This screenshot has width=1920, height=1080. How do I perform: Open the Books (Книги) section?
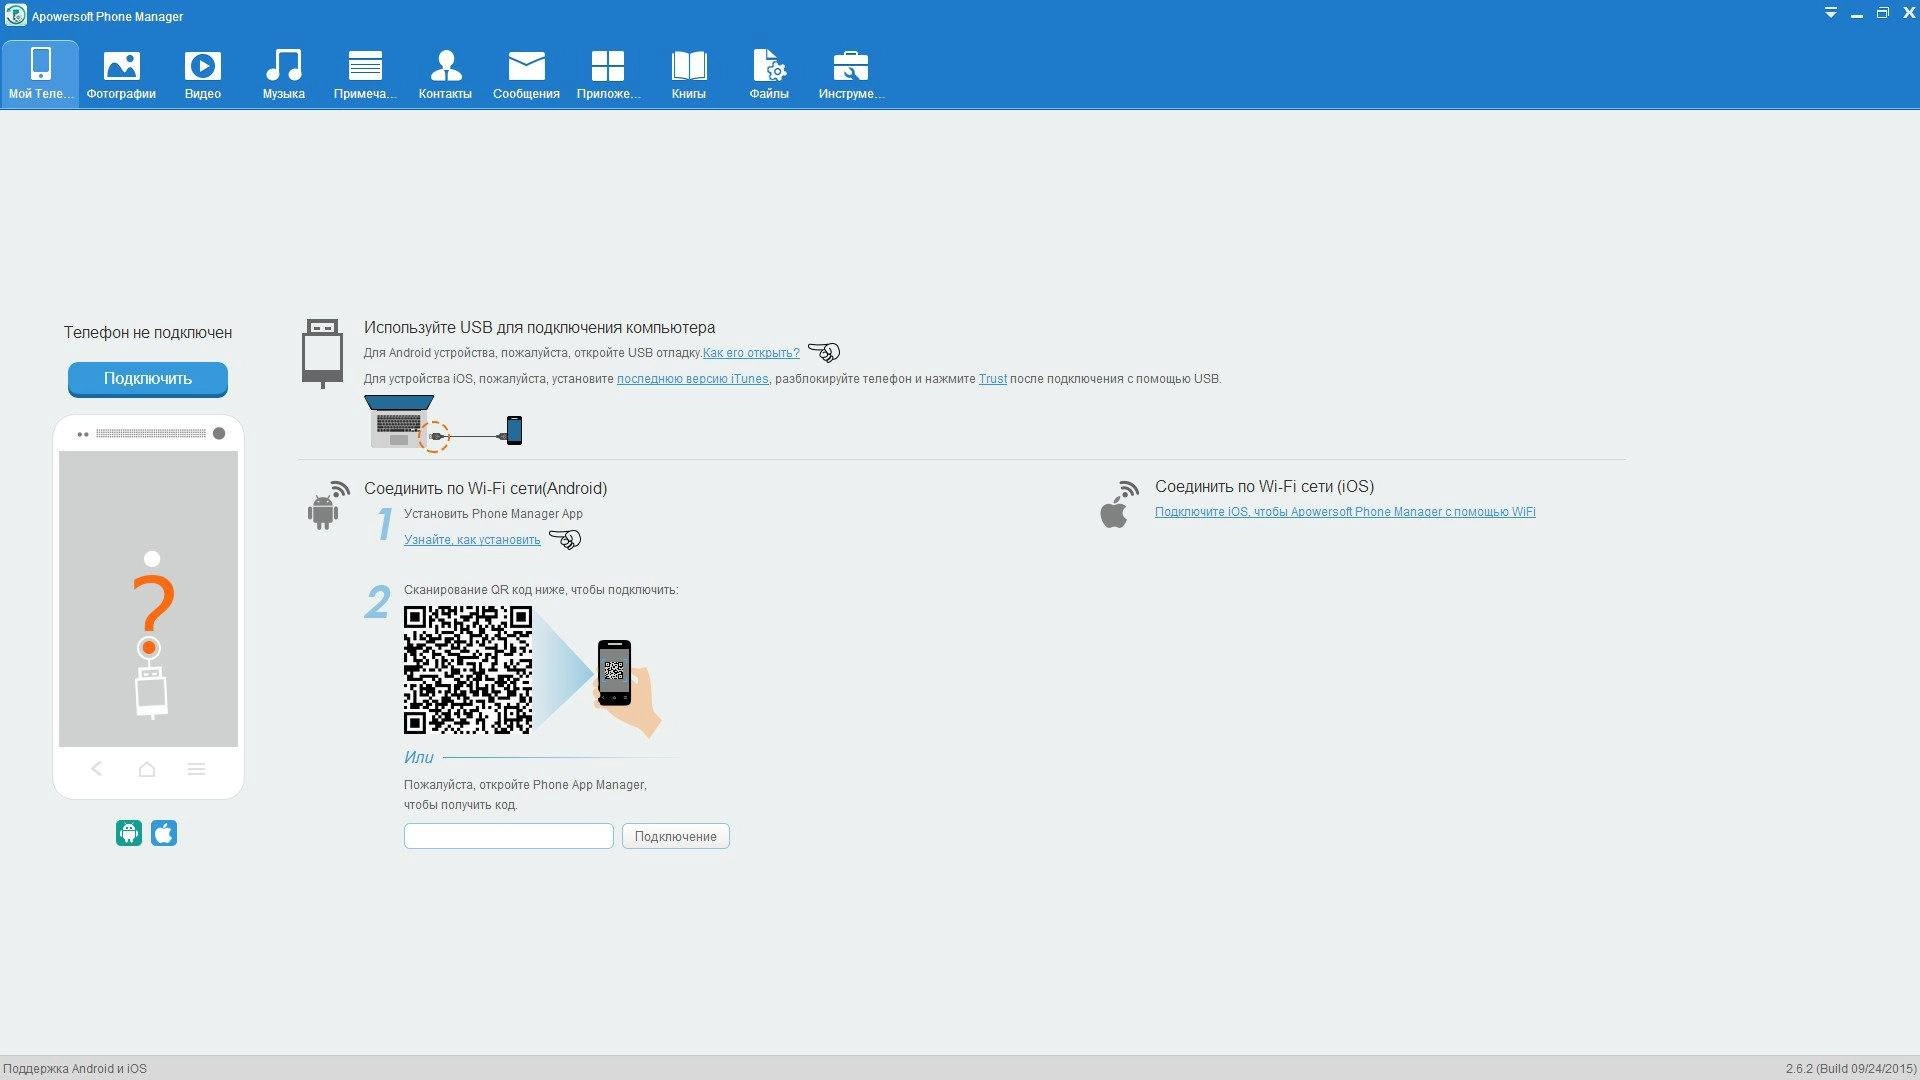pos(688,74)
